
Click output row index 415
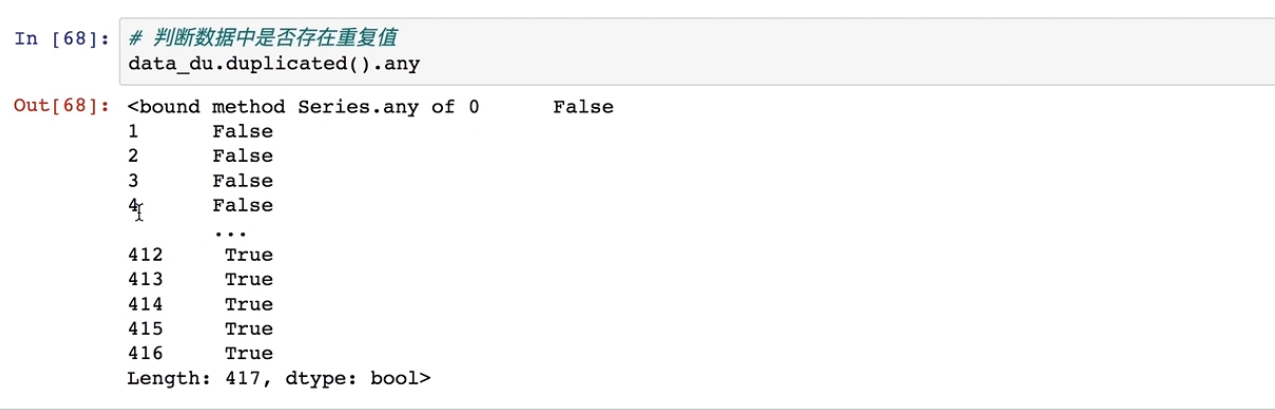(145, 328)
